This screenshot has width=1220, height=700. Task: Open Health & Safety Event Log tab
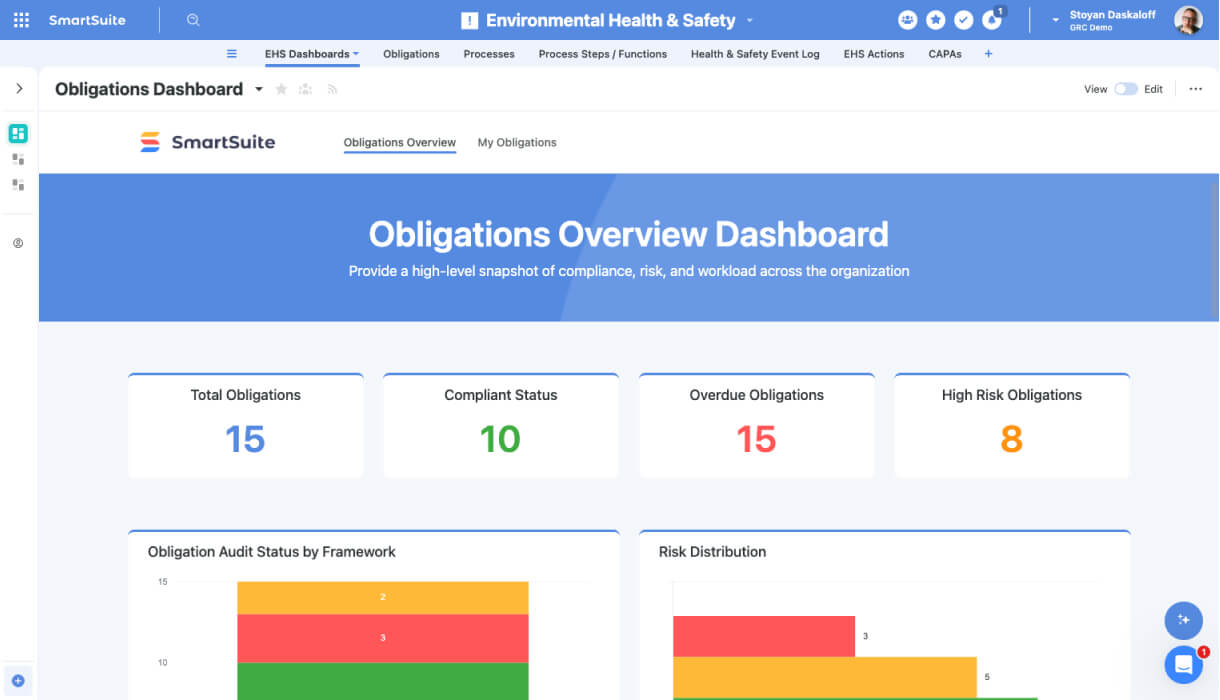point(755,54)
